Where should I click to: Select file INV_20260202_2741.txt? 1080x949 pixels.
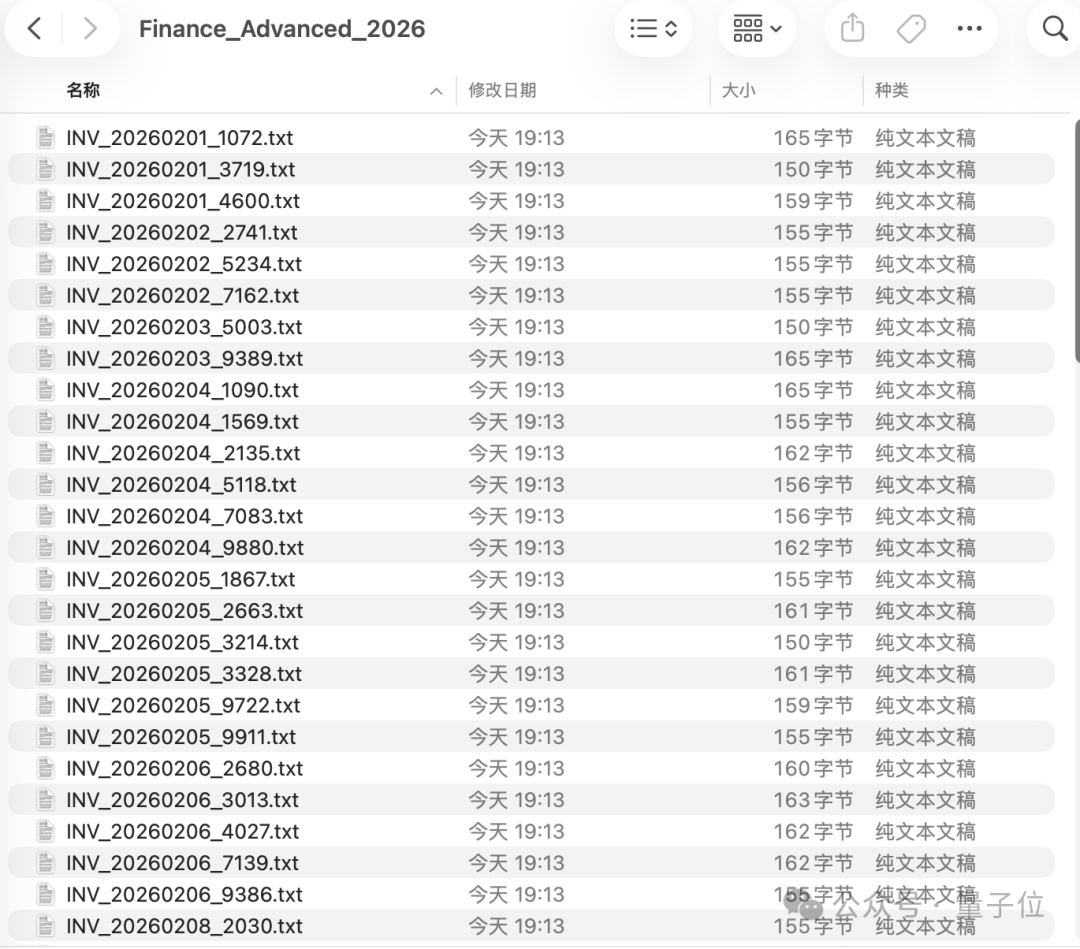click(x=531, y=233)
